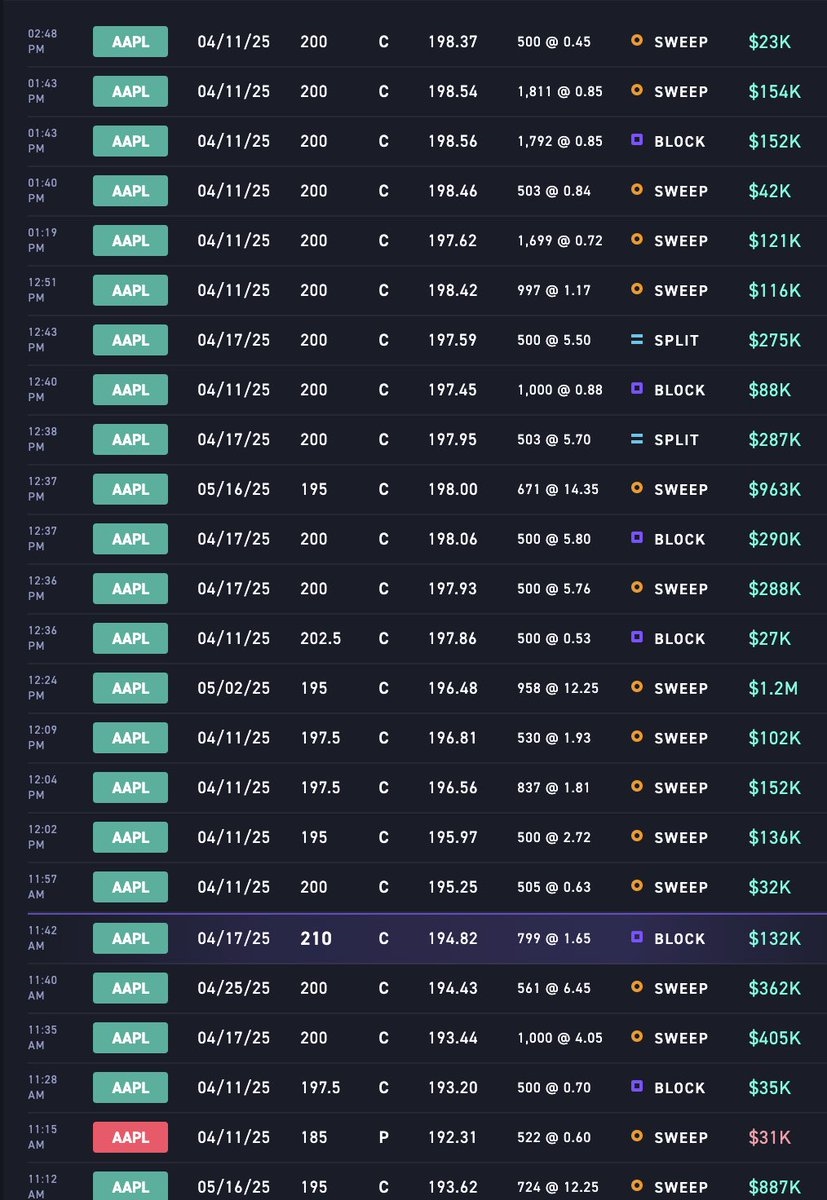Select the AAPL badge on the 11:42 AM row

pyautogui.click(x=130, y=938)
